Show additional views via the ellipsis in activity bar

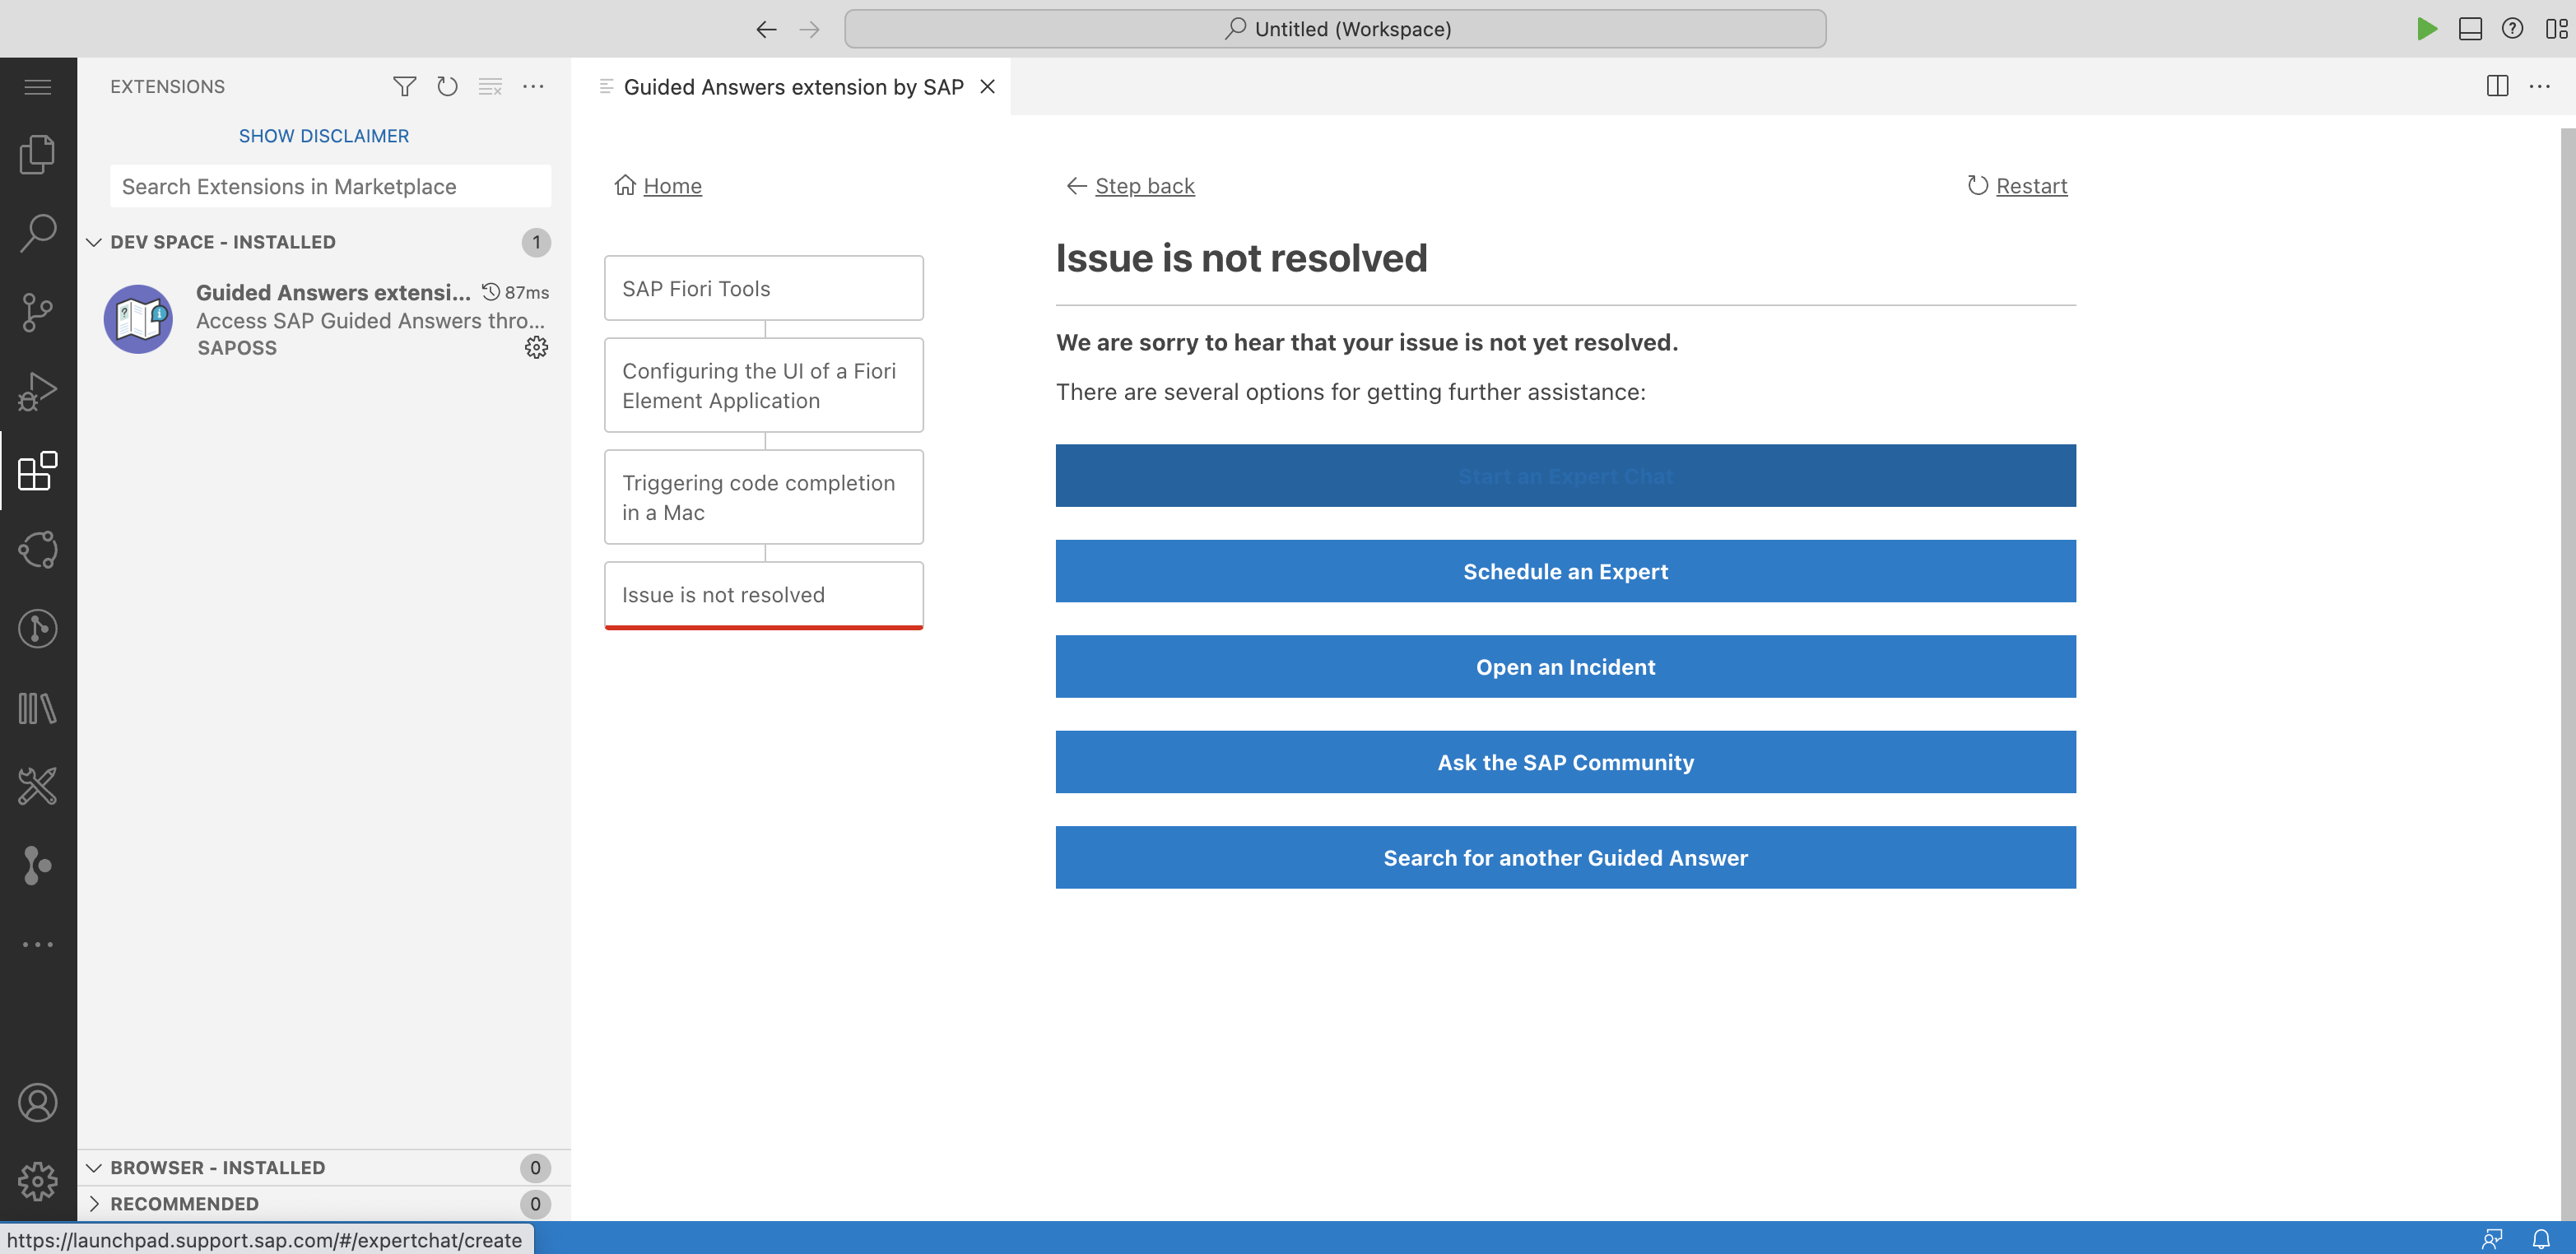click(x=38, y=944)
